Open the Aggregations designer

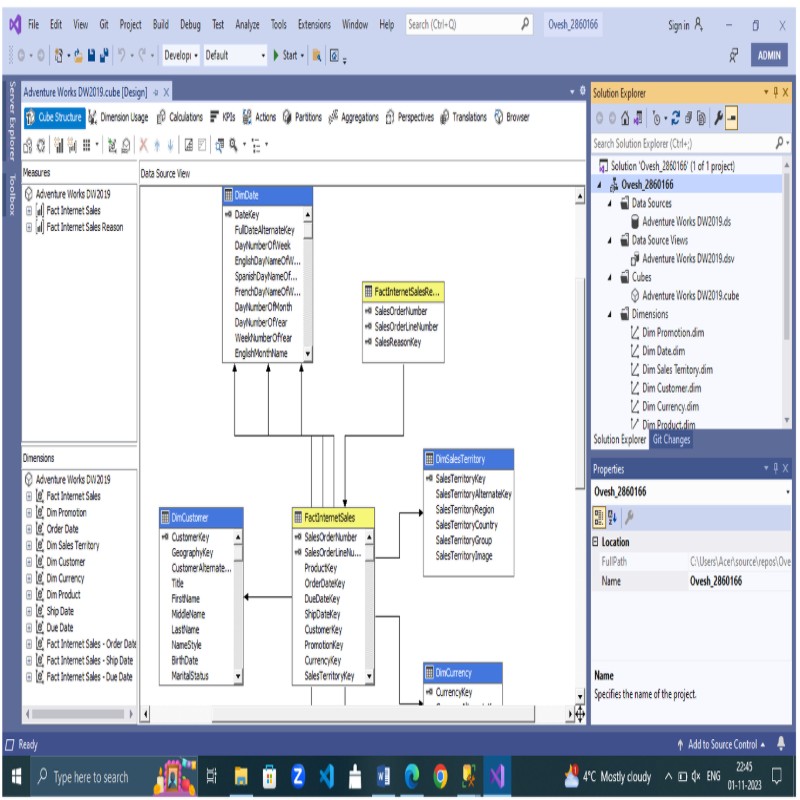click(x=359, y=117)
